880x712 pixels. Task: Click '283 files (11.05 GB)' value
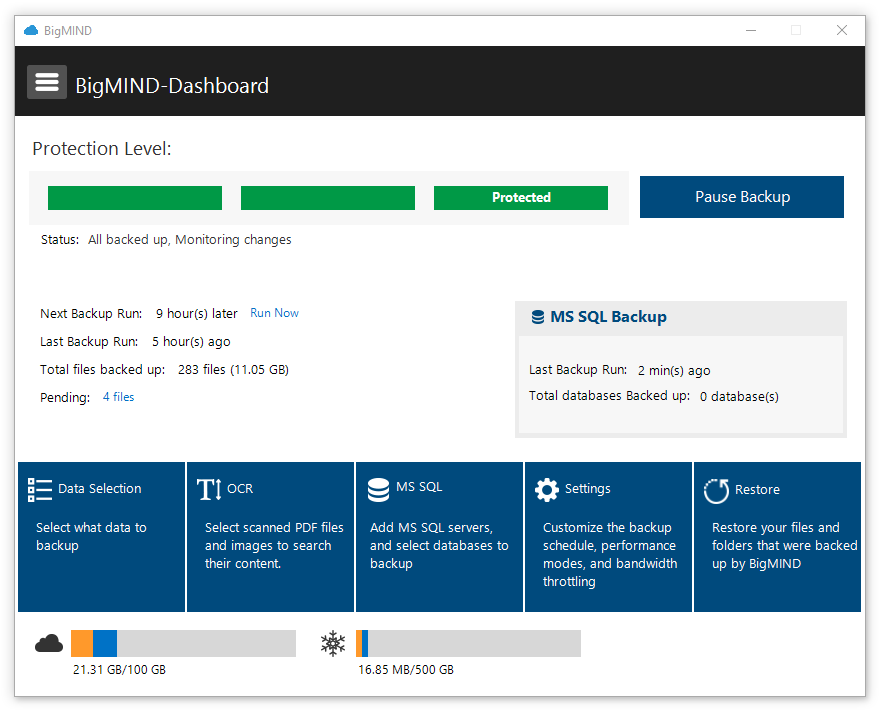click(x=233, y=370)
